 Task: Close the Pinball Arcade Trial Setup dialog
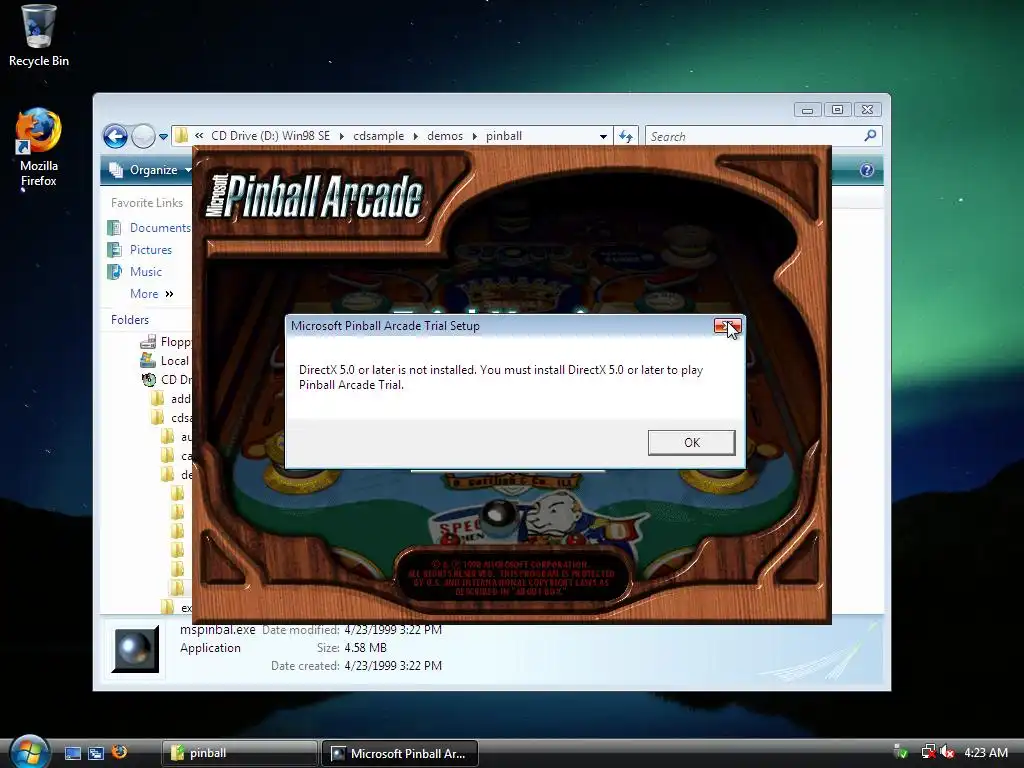[728, 326]
